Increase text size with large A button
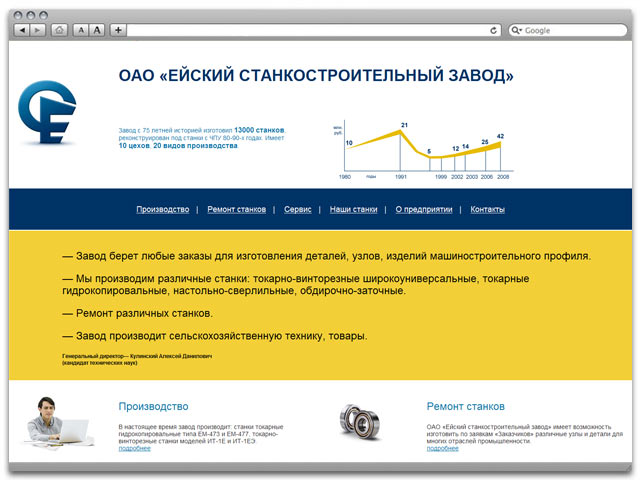640x480 pixels. point(97,30)
